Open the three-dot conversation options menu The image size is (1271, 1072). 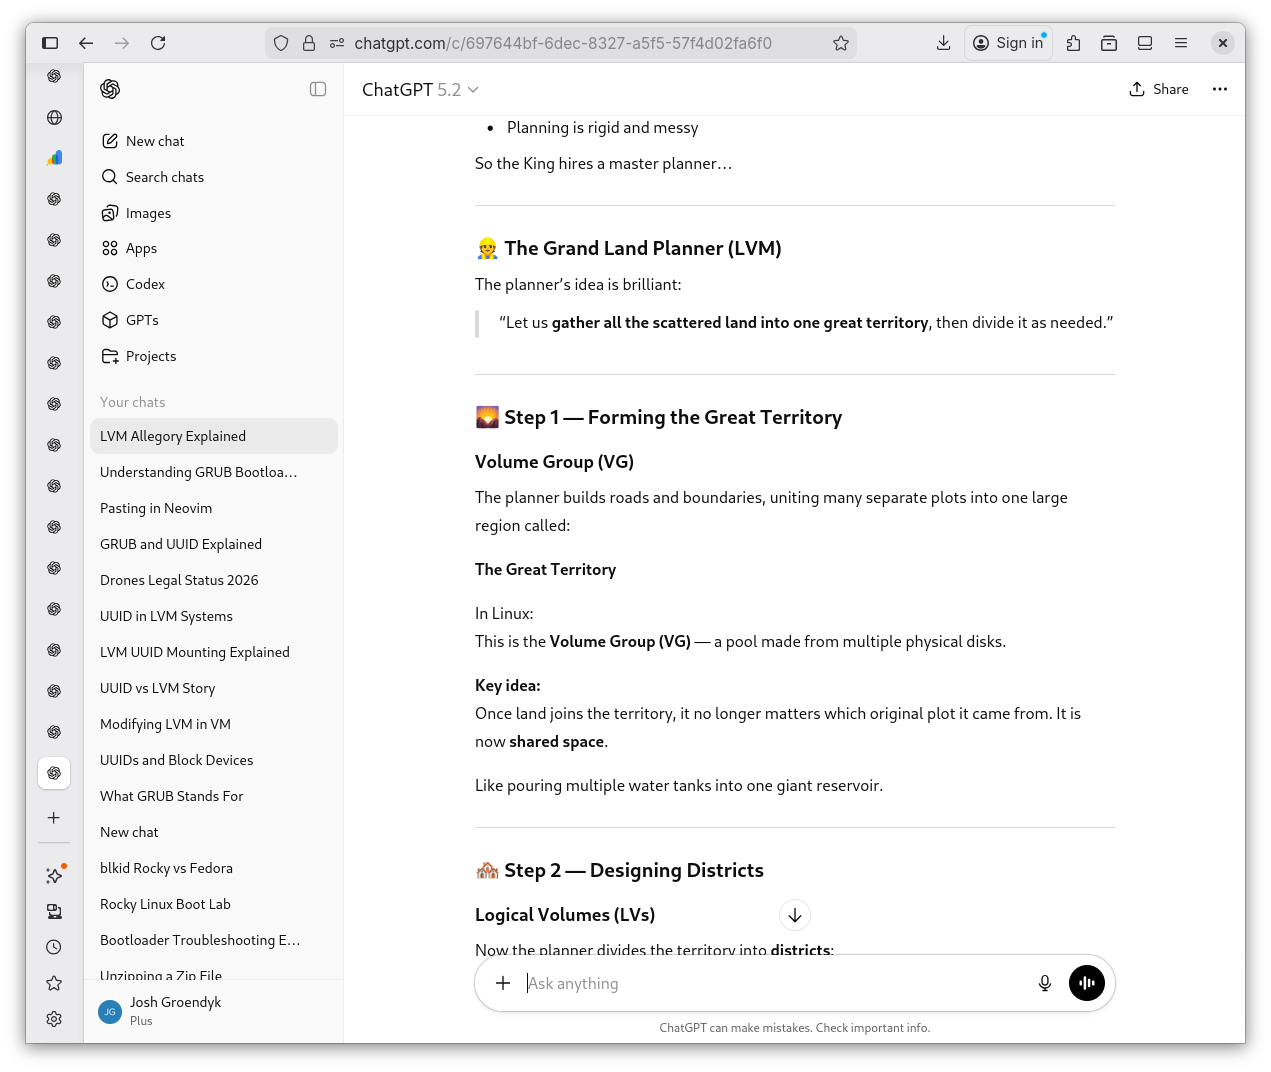click(1219, 89)
